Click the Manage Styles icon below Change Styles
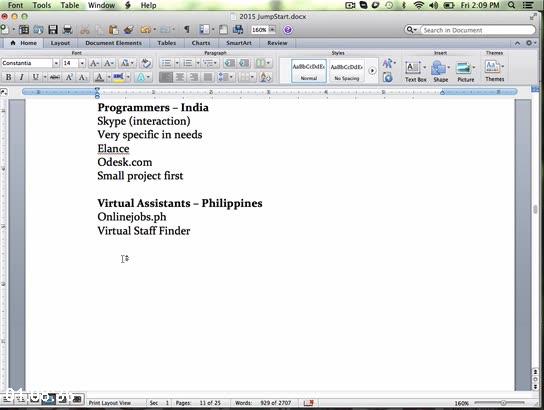 388,77
